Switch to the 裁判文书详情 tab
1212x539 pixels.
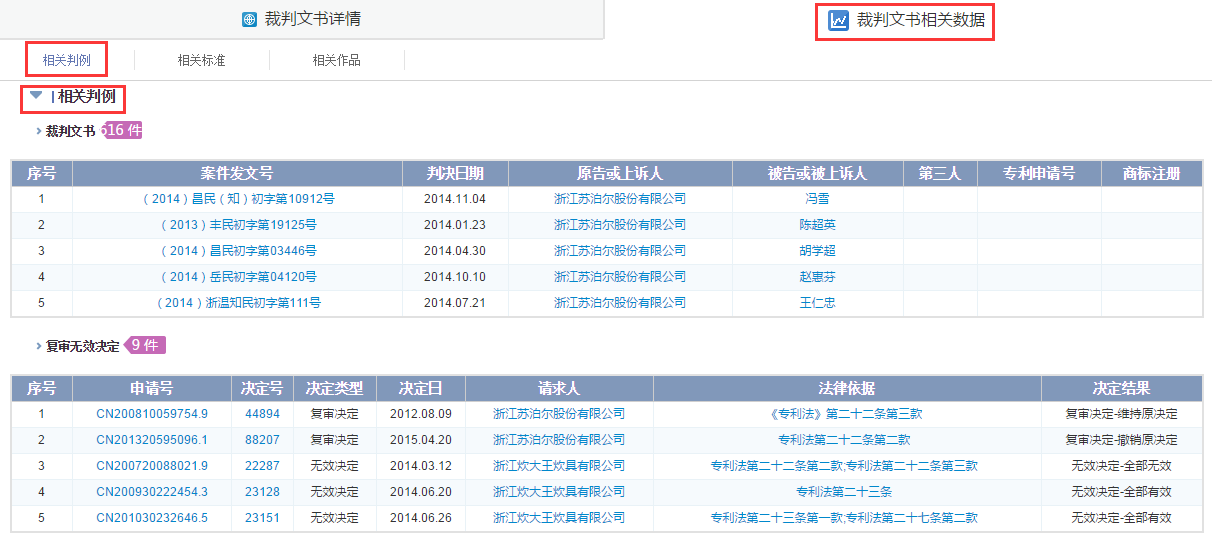(x=312, y=20)
